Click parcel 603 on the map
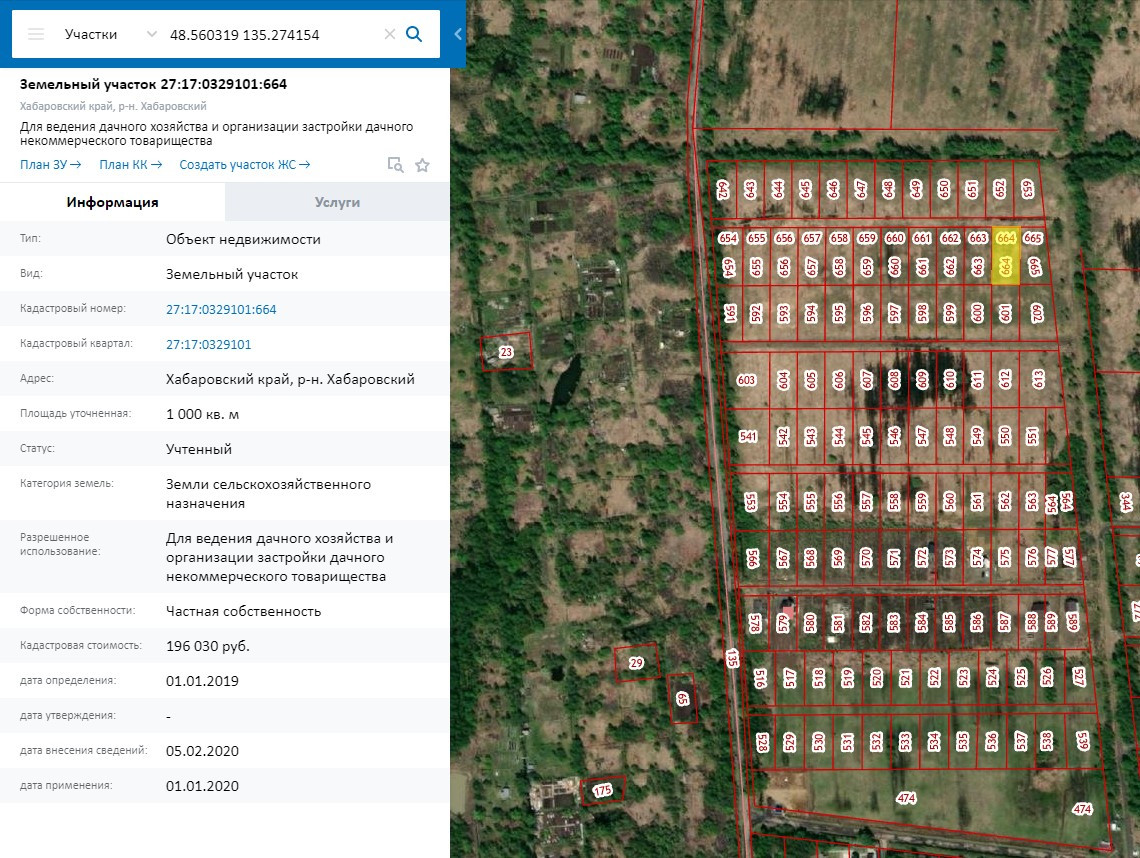 (x=746, y=380)
